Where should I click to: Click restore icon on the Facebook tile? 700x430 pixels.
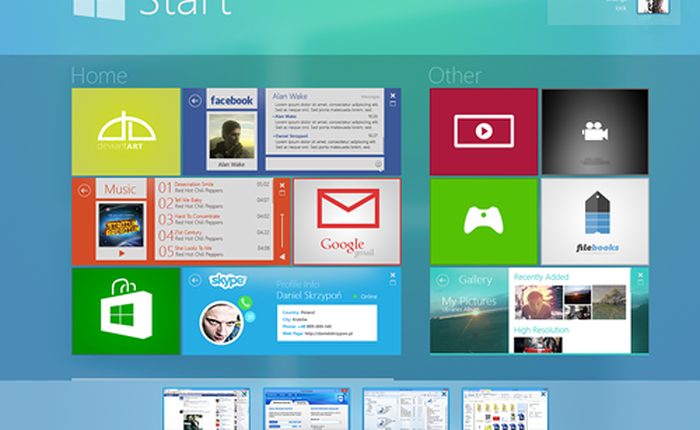tap(393, 104)
